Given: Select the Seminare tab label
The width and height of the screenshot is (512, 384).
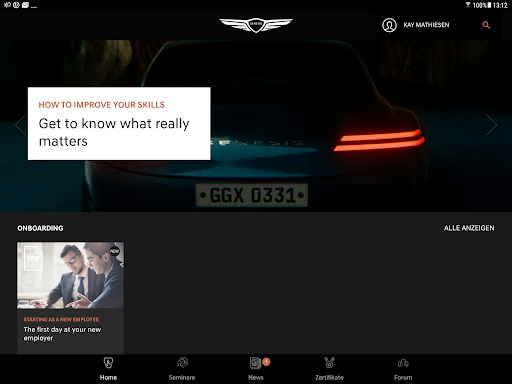Looking at the screenshot, I should [182, 378].
